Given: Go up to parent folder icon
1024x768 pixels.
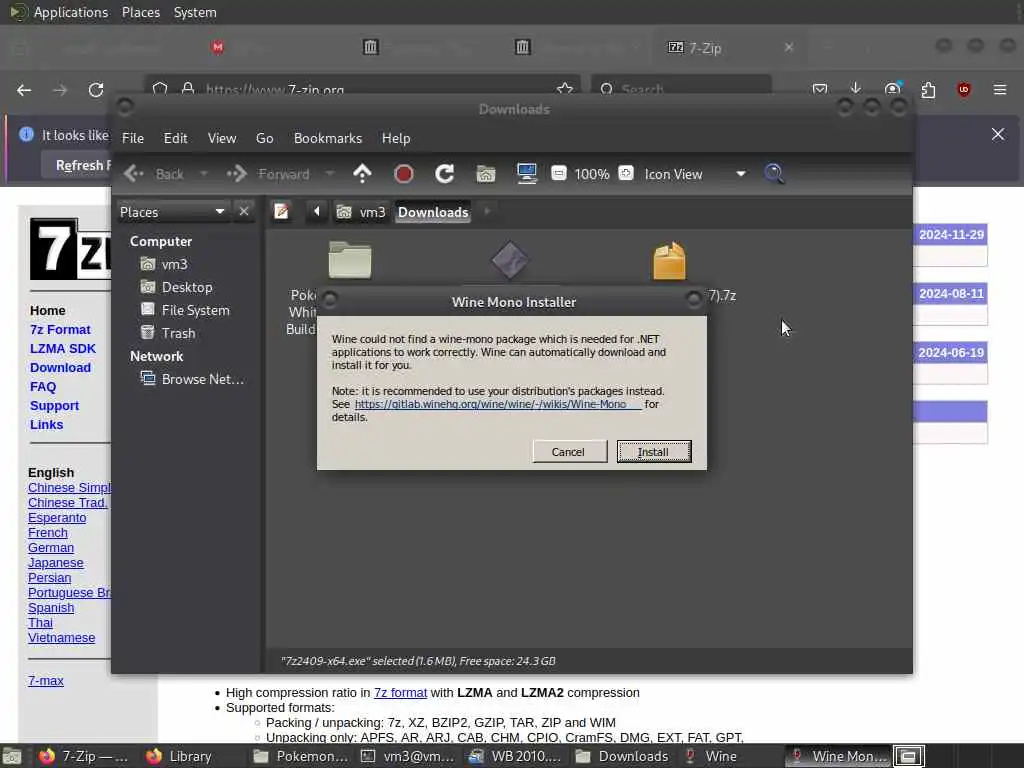Looking at the screenshot, I should pyautogui.click(x=362, y=174).
